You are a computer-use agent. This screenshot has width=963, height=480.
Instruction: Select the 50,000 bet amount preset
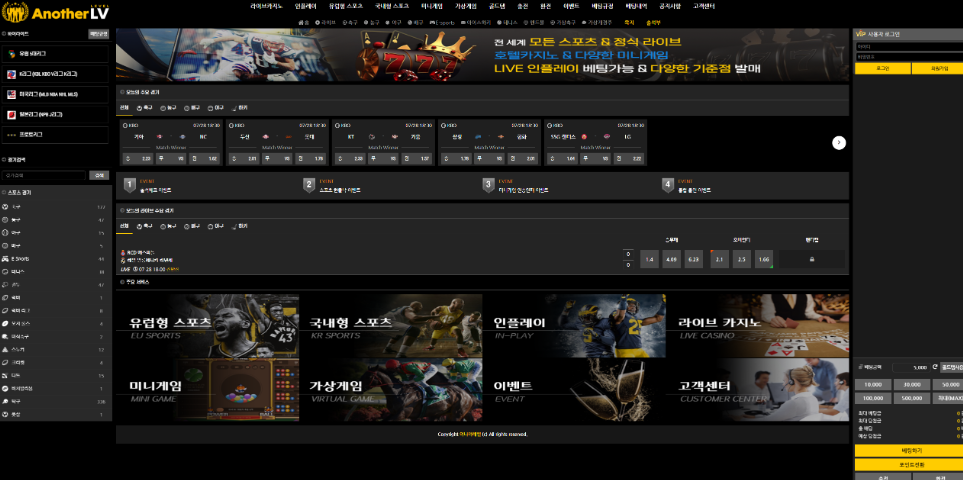pos(951,384)
